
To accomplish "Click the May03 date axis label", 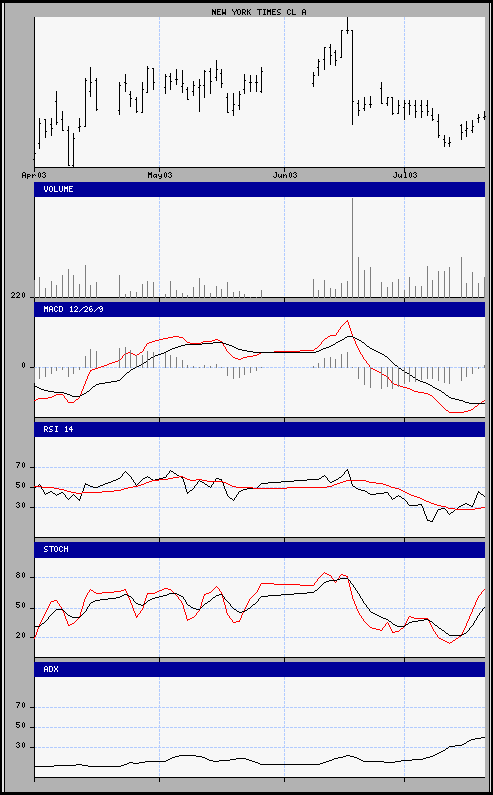I will click(159, 175).
